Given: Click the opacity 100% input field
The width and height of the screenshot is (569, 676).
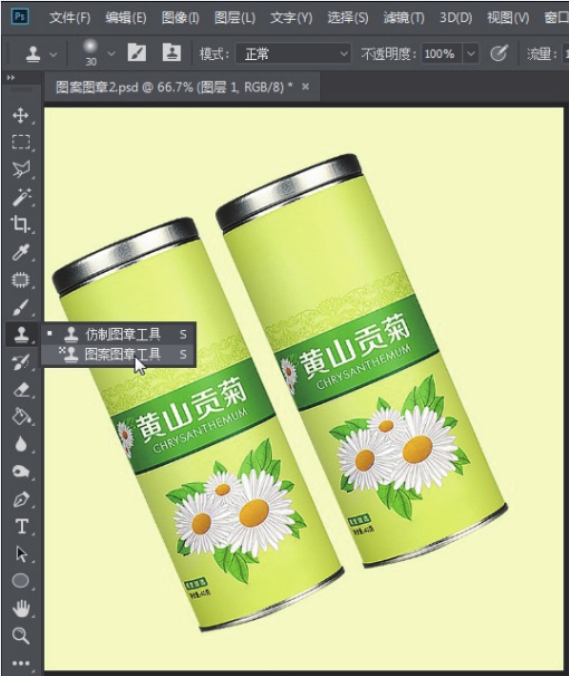Looking at the screenshot, I should click(440, 54).
